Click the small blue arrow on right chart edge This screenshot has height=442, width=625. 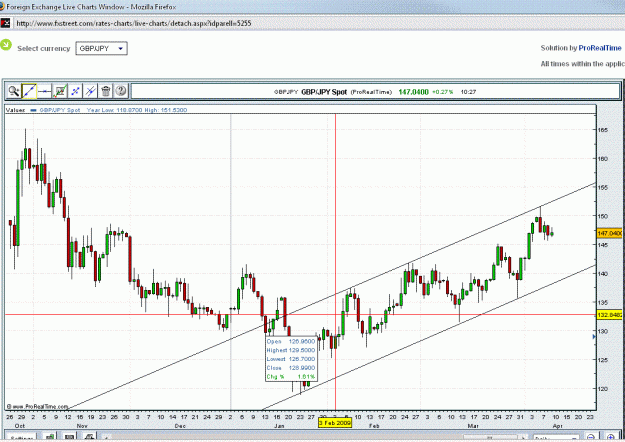594,337
